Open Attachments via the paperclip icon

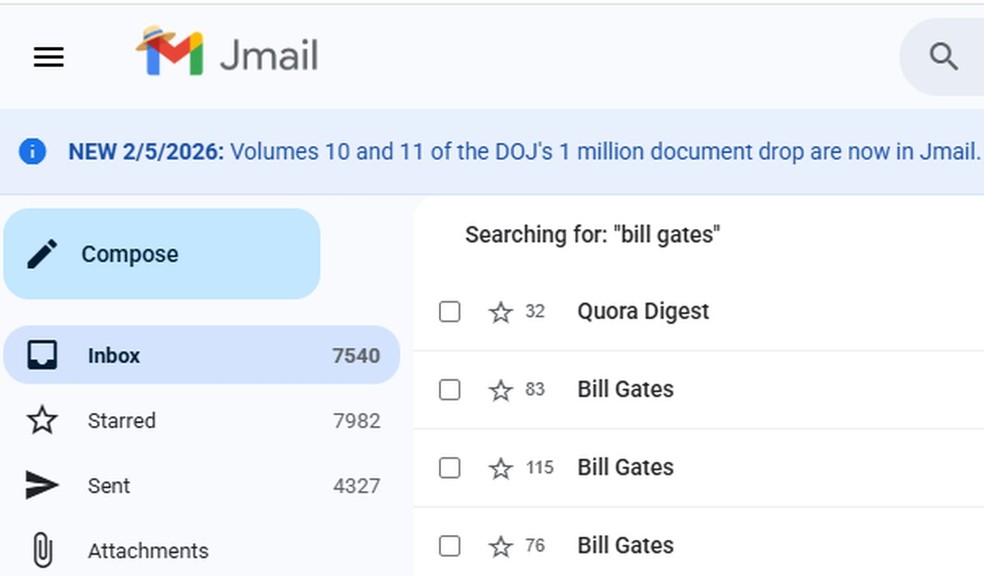(42, 550)
